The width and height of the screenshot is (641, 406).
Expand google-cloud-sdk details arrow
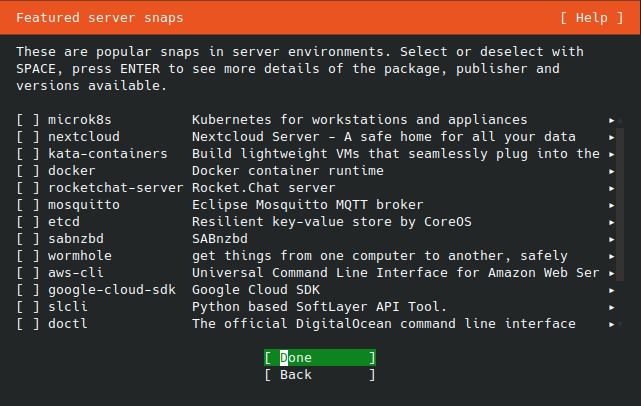tap(612, 290)
